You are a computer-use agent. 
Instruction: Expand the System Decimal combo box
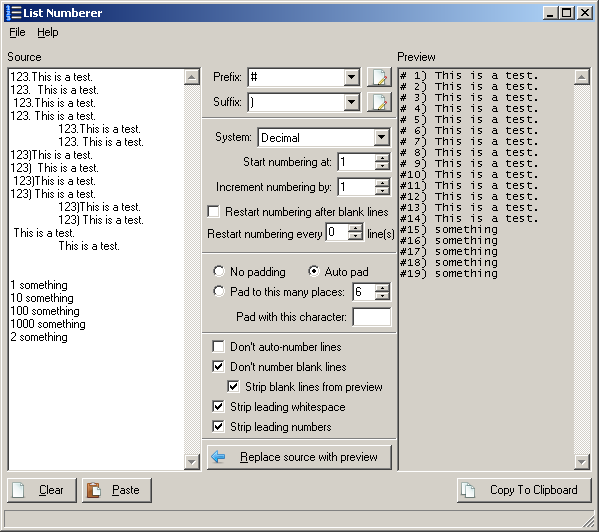[381, 137]
